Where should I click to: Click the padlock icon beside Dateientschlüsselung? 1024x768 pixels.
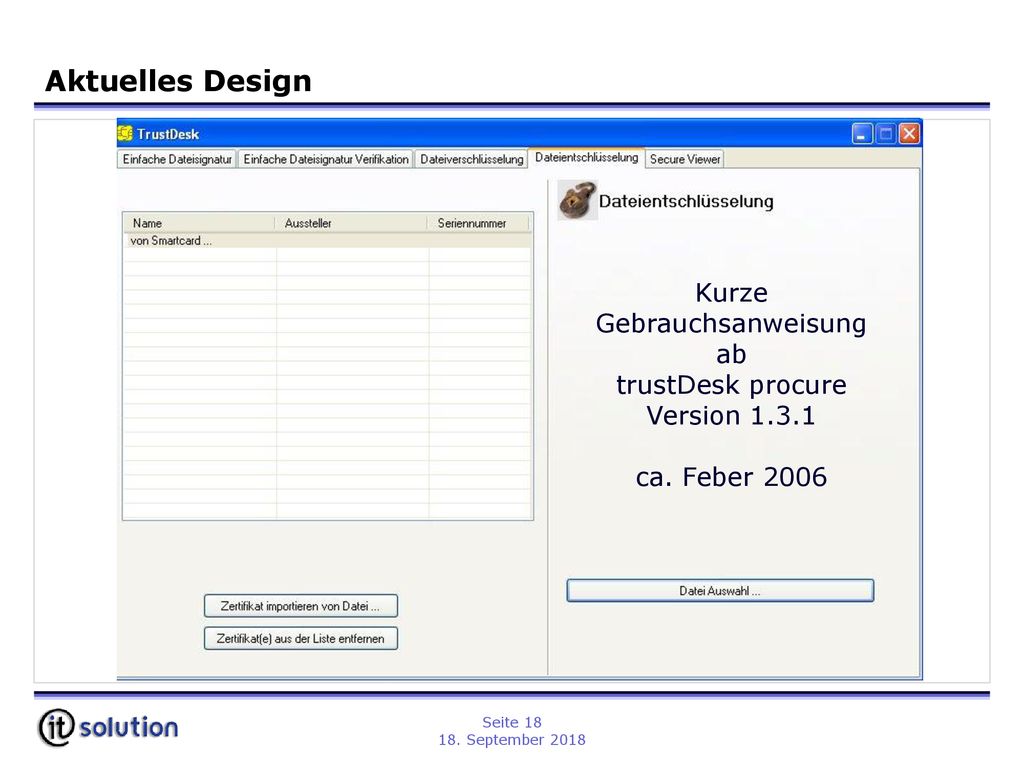(577, 200)
